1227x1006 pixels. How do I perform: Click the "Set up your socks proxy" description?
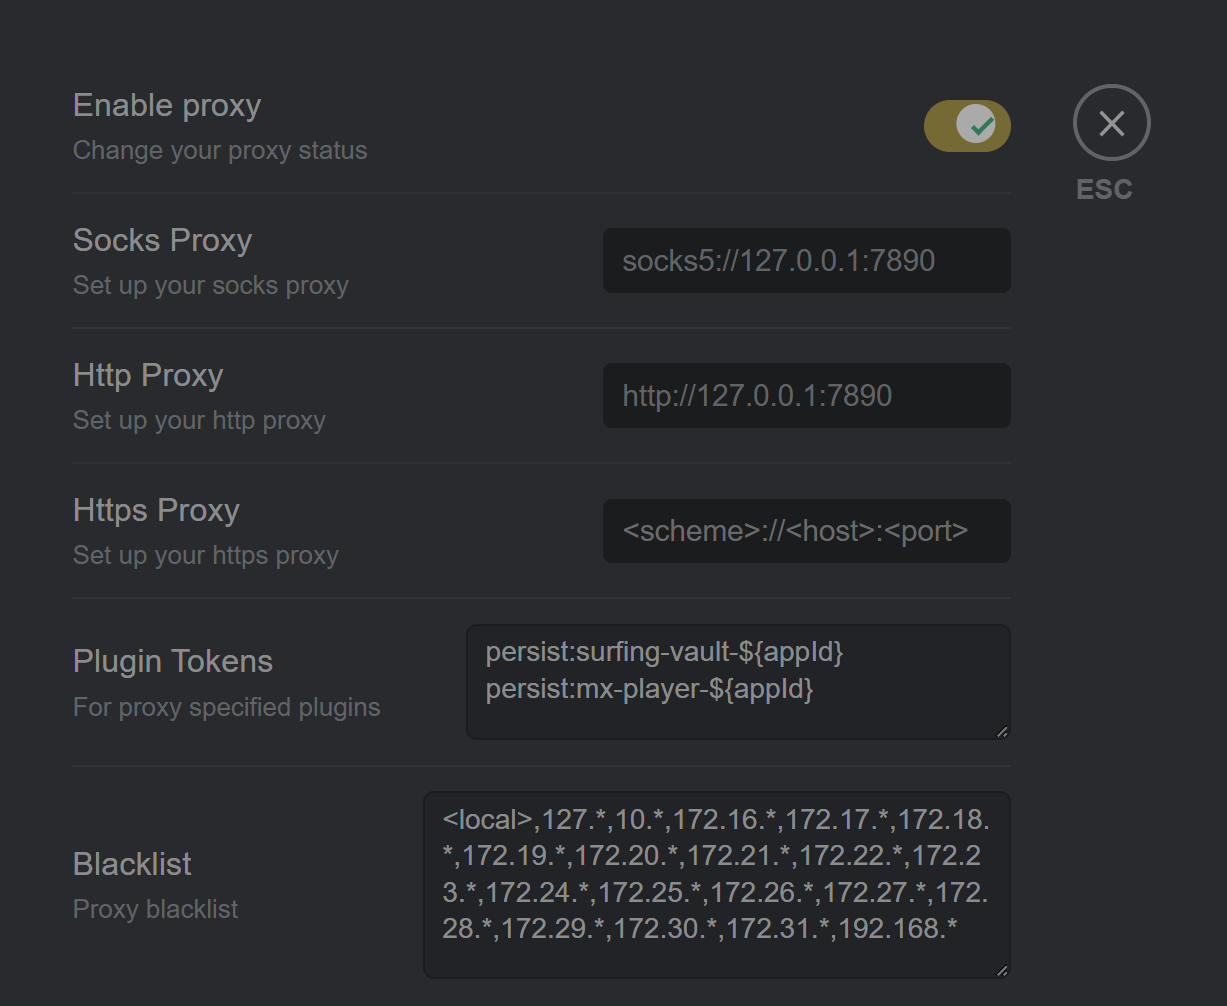[x=211, y=286]
